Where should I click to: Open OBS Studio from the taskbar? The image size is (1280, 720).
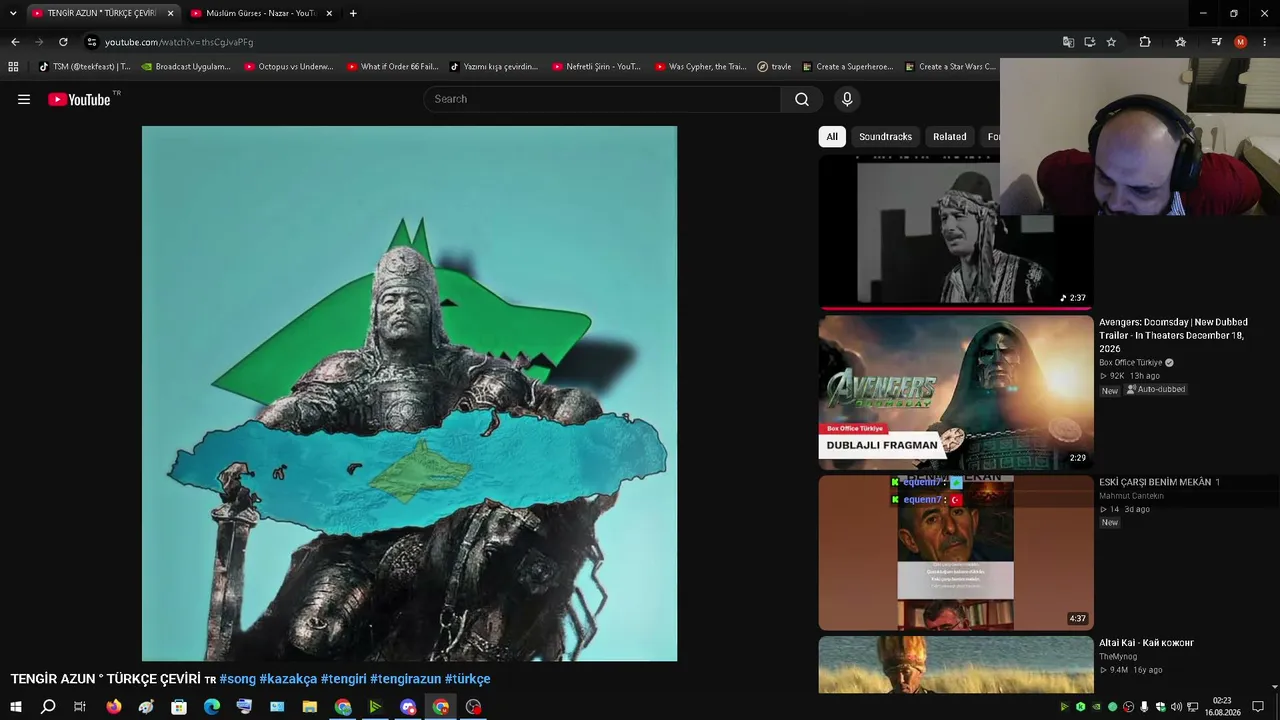click(x=473, y=707)
